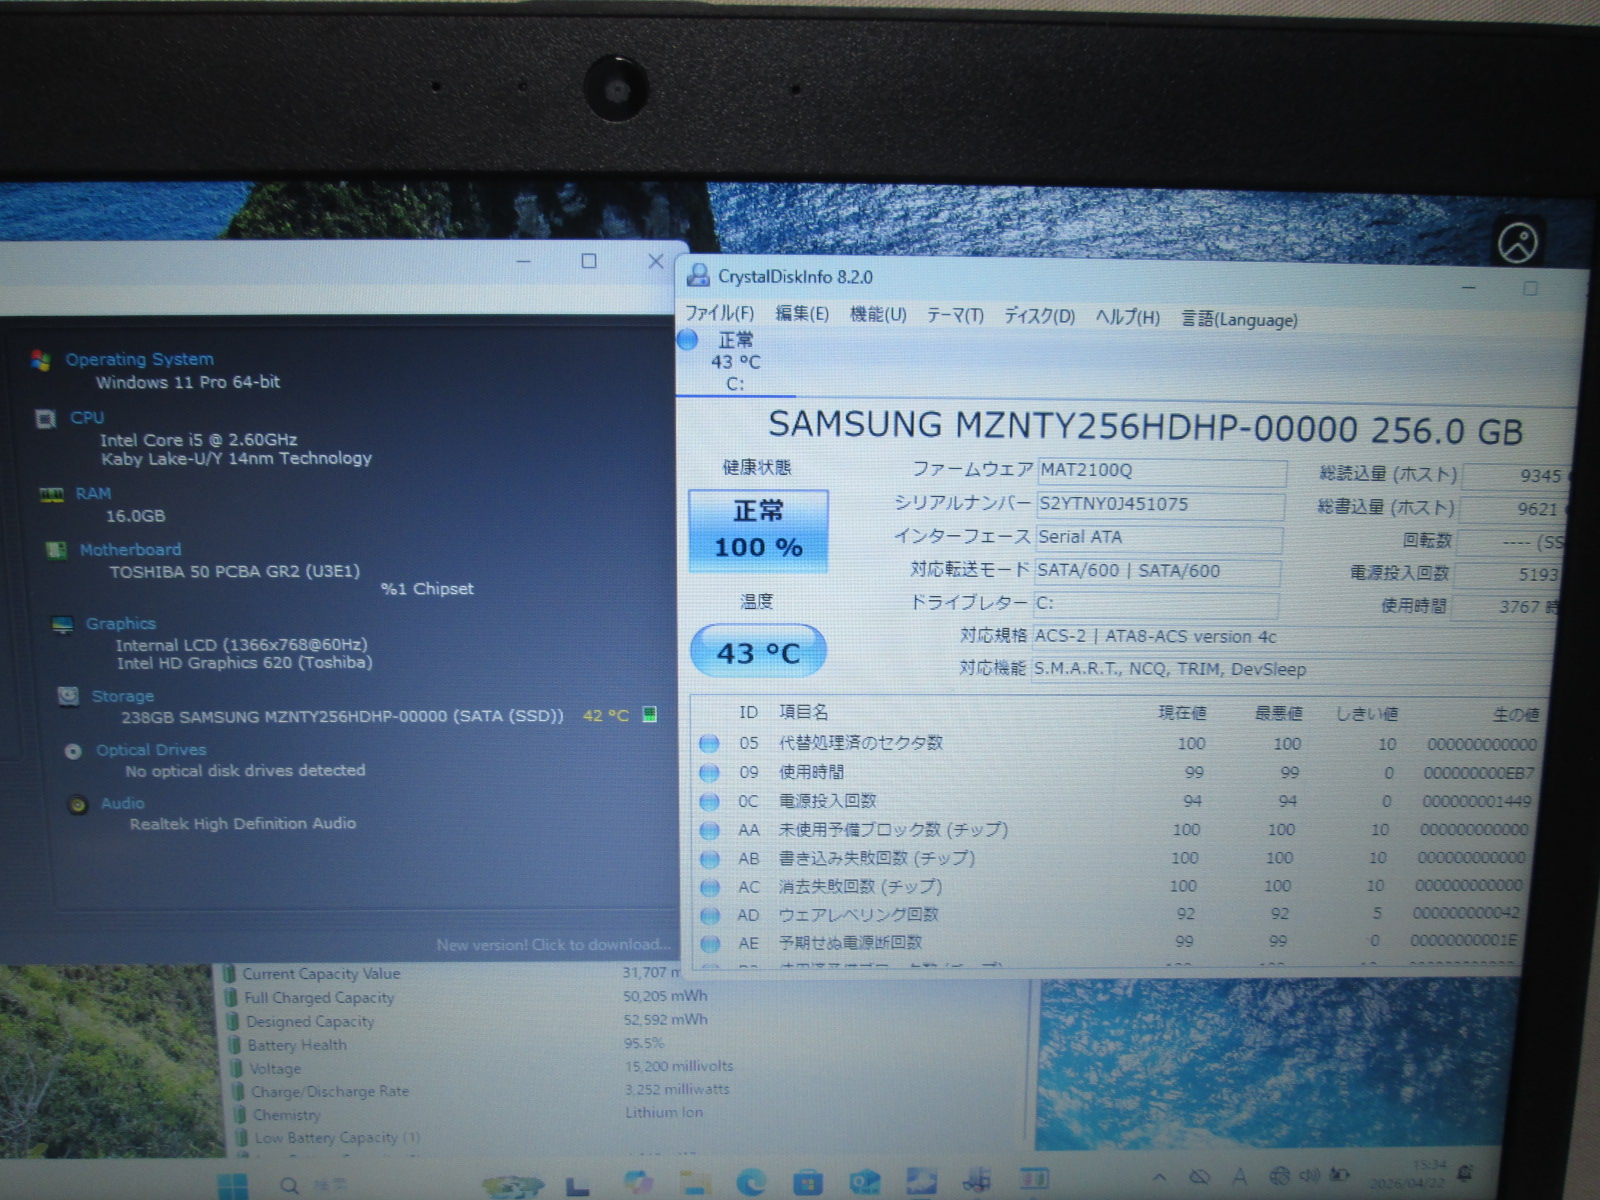Click the Audio speaker icon
The width and height of the screenshot is (1600, 1200).
click(78, 805)
